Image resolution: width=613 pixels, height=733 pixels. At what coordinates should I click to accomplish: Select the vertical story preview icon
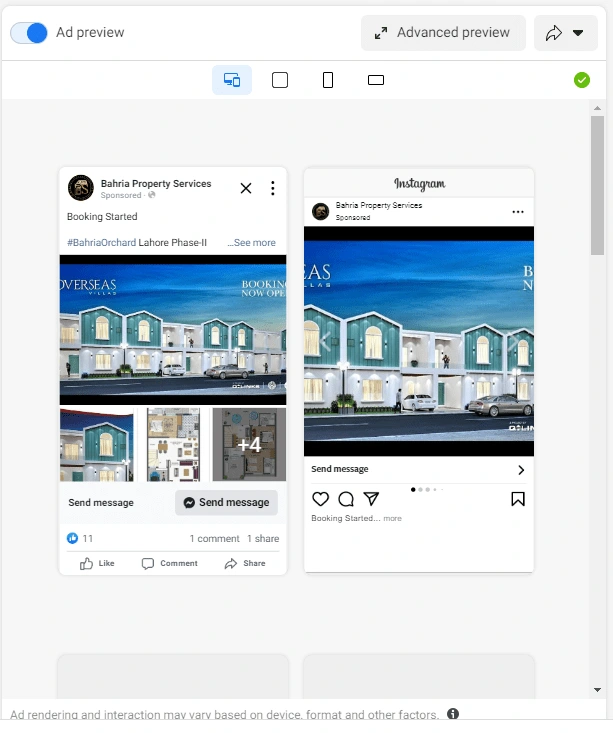coord(328,80)
